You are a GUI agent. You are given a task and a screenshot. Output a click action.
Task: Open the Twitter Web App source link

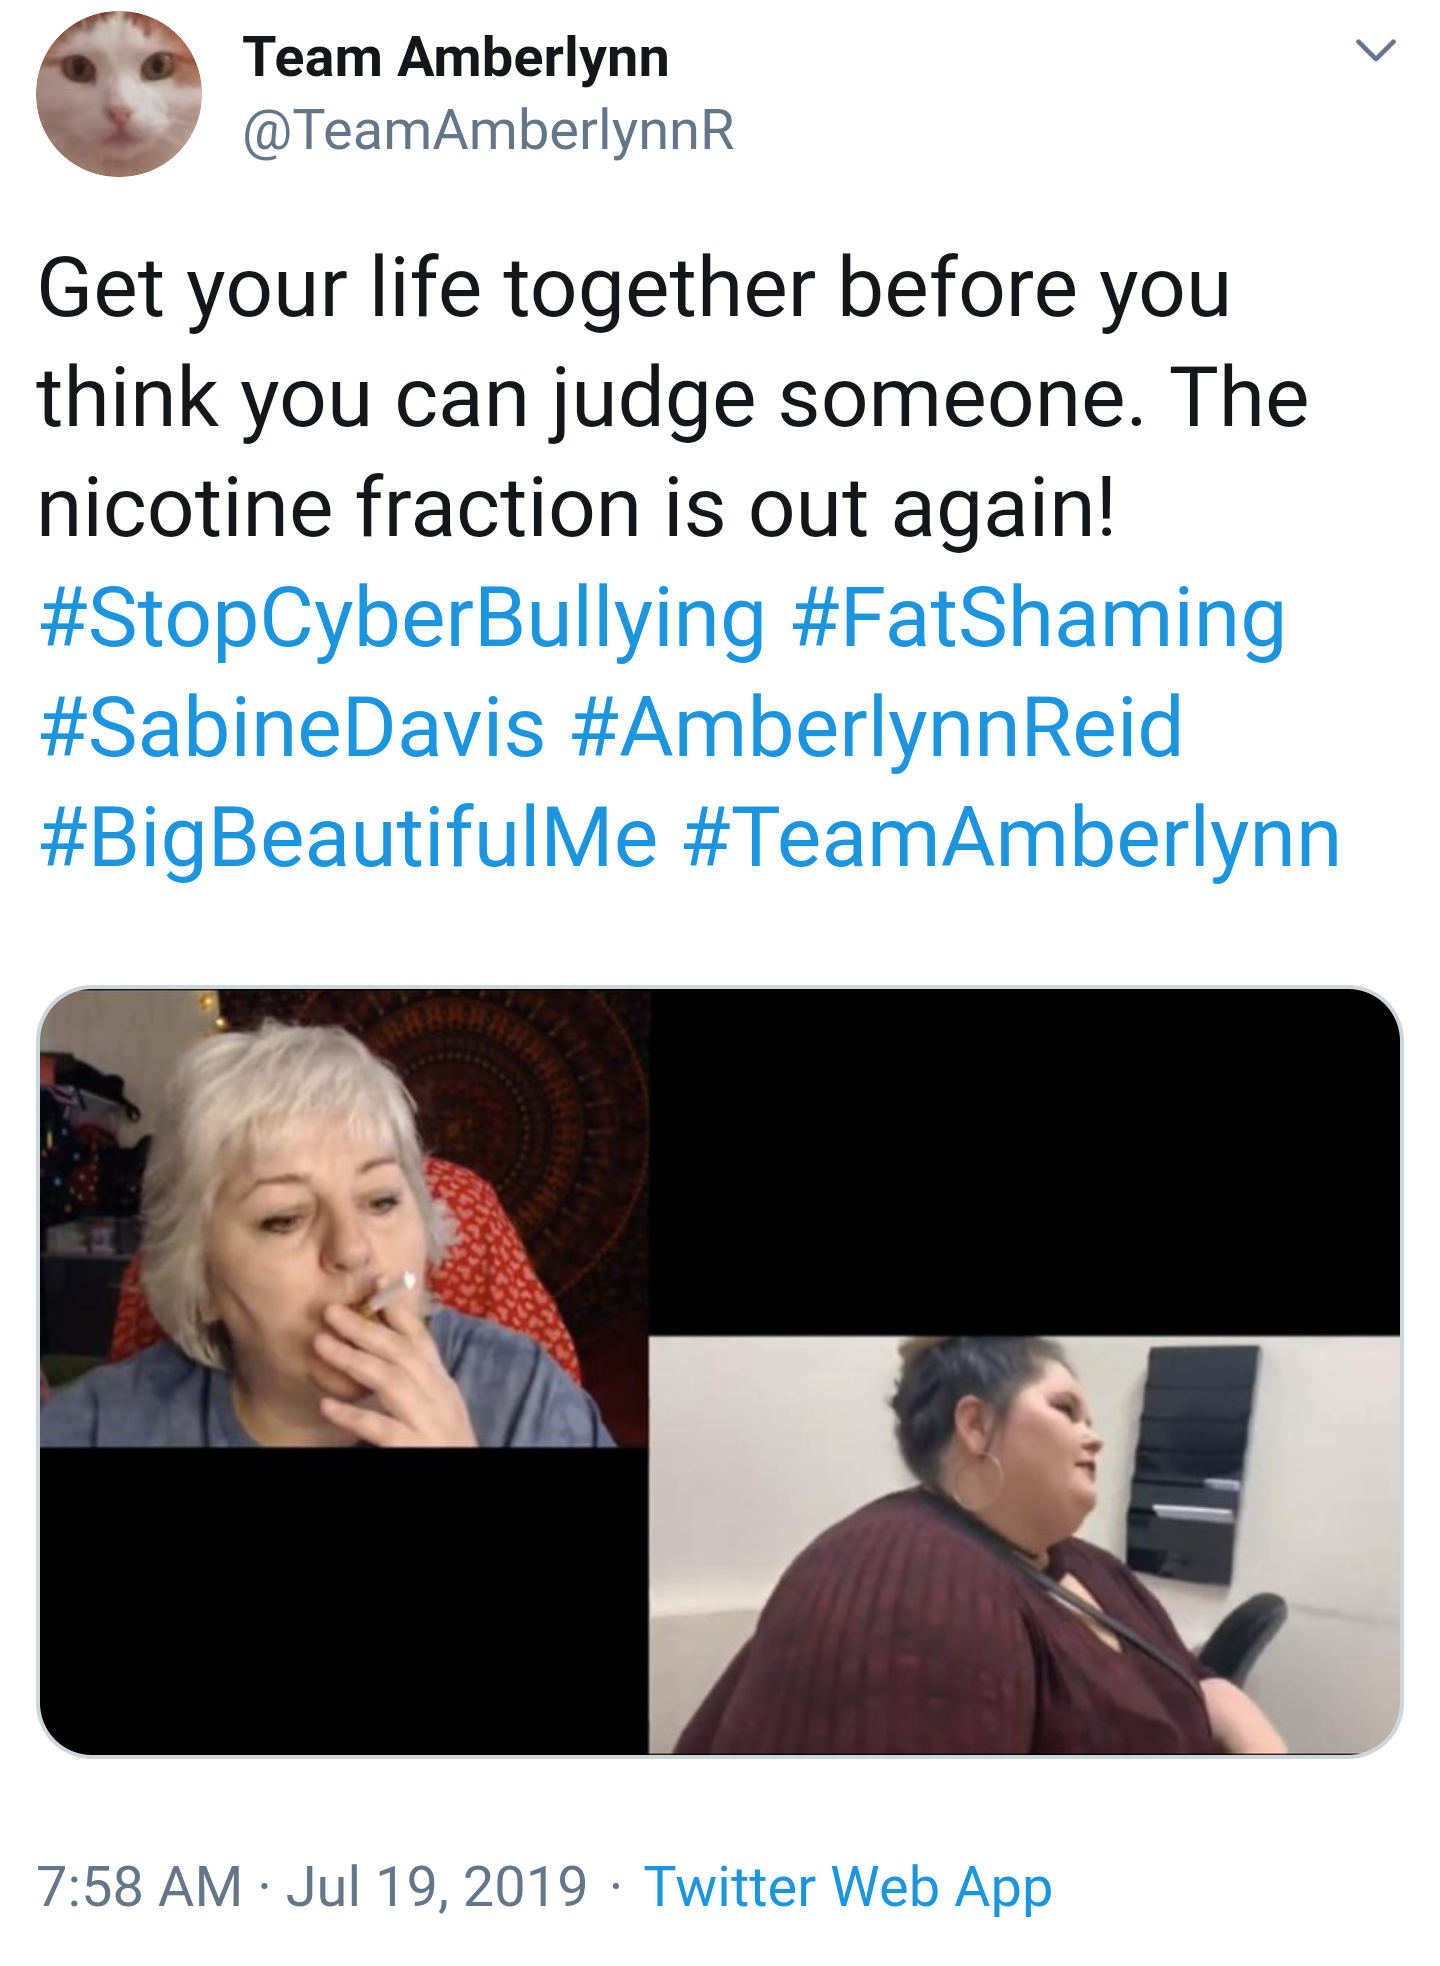click(848, 1888)
